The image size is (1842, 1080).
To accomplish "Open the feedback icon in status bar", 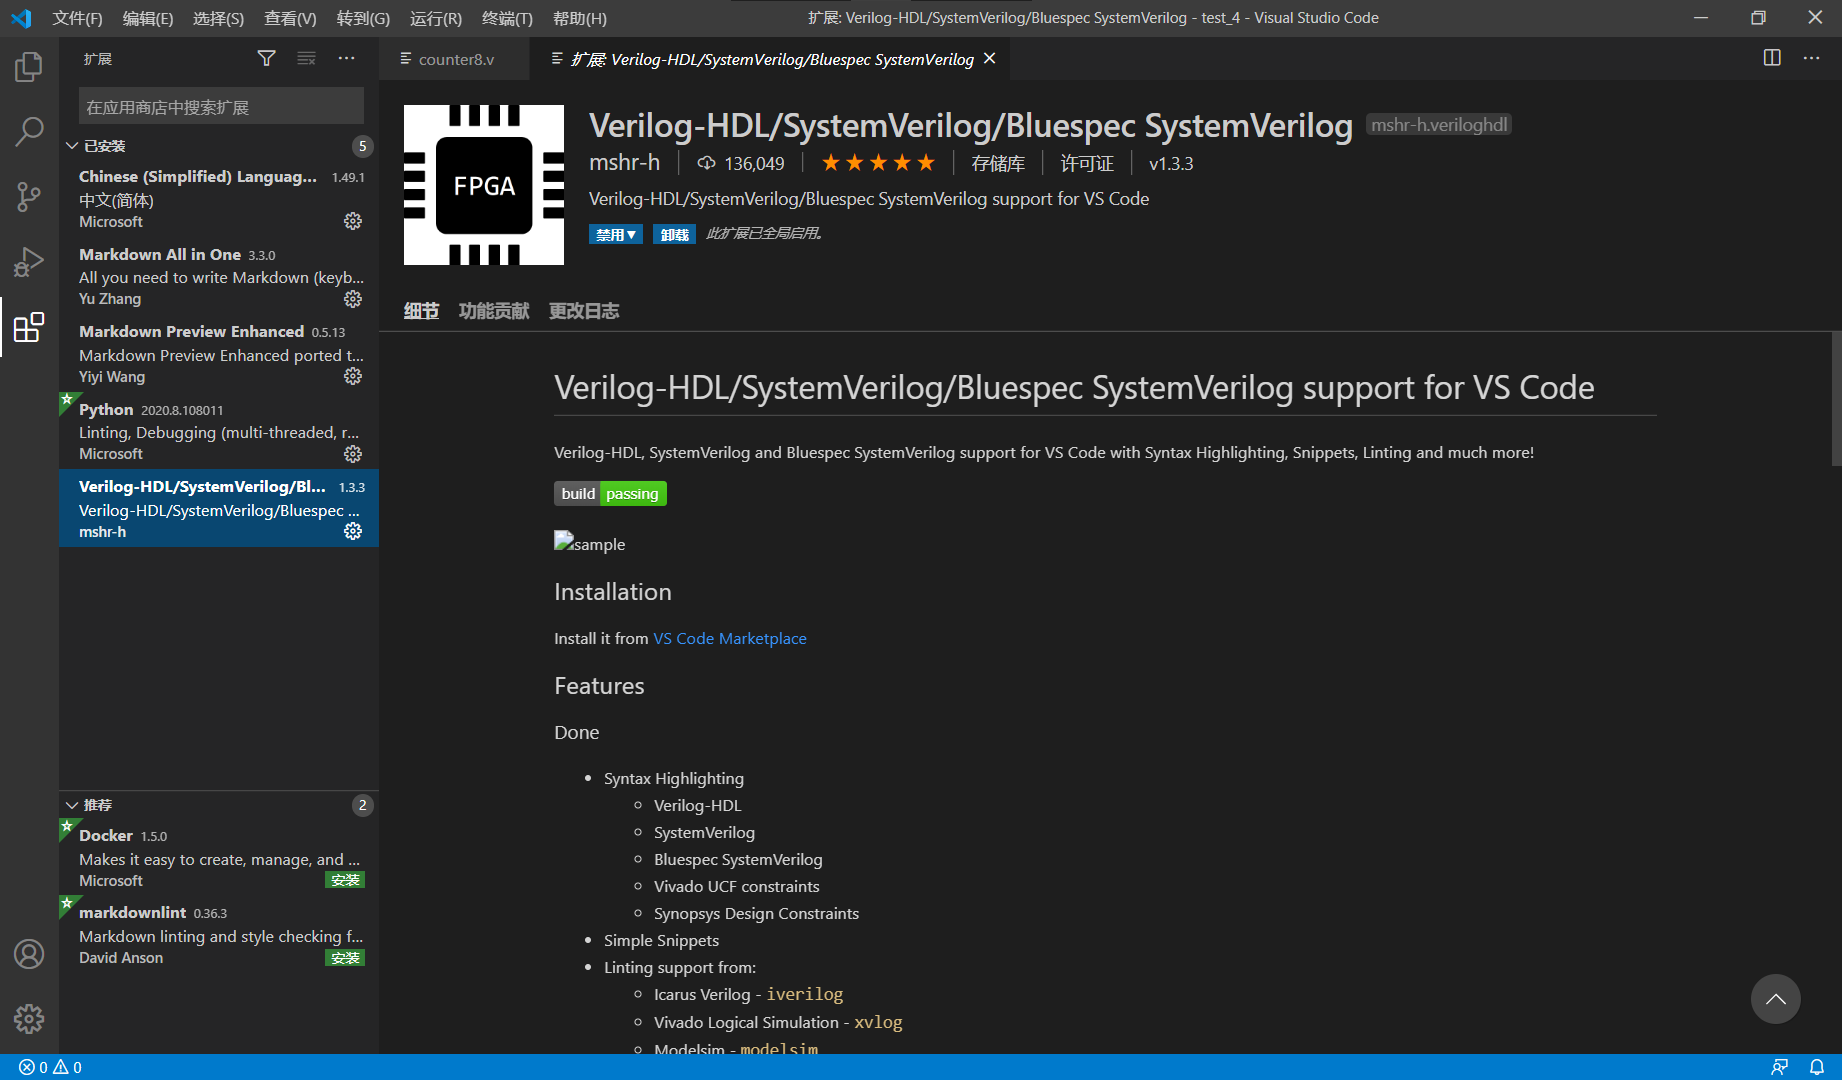I will coord(1780,1067).
